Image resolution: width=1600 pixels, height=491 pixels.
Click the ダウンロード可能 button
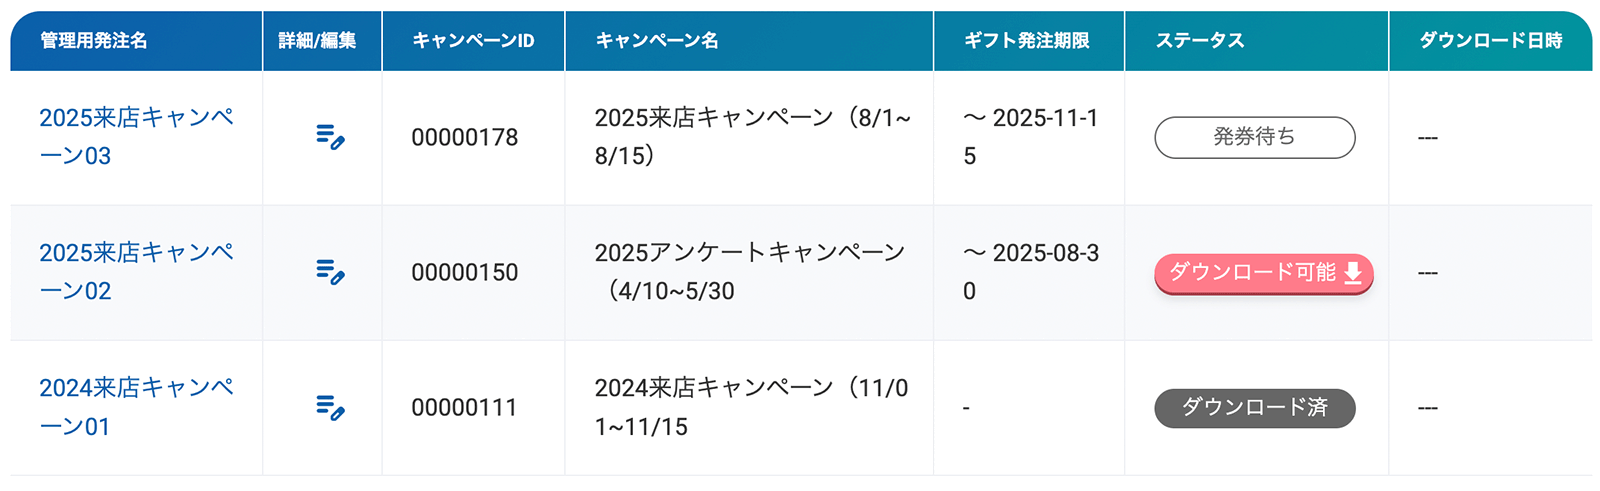point(1264,273)
